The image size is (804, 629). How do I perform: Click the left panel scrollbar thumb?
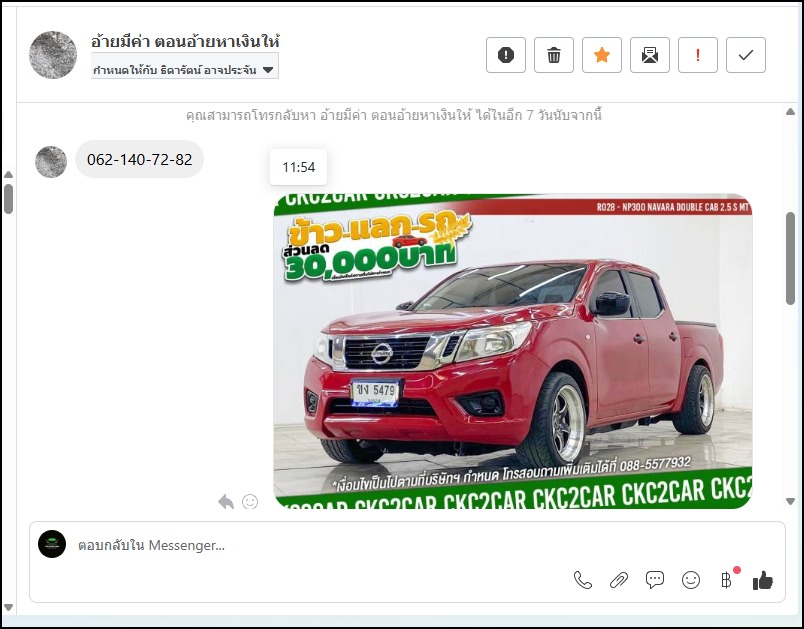8,198
